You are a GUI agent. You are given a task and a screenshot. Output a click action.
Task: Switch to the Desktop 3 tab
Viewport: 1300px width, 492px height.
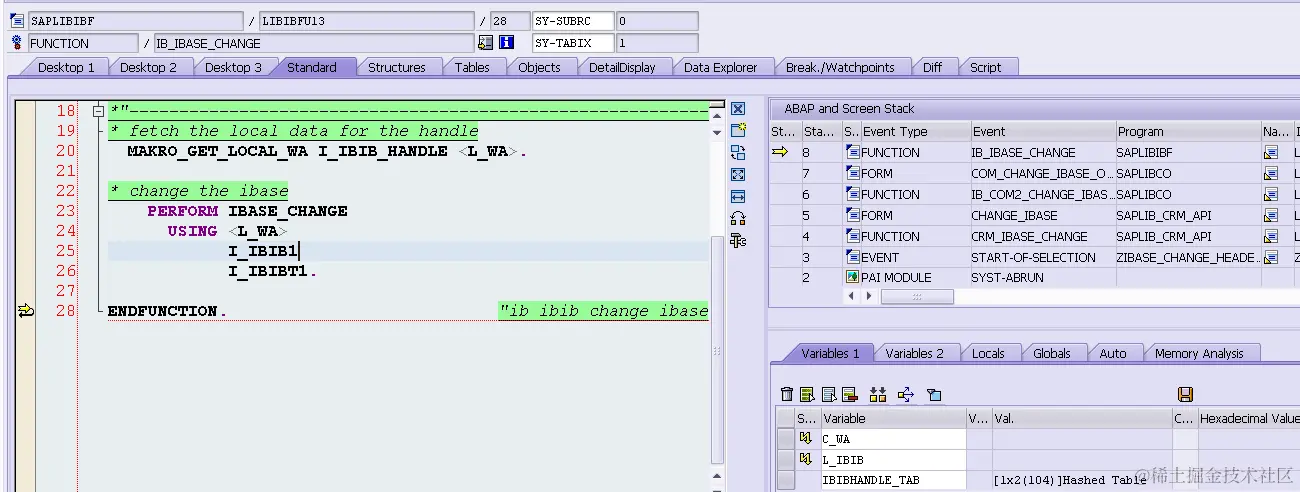click(233, 67)
